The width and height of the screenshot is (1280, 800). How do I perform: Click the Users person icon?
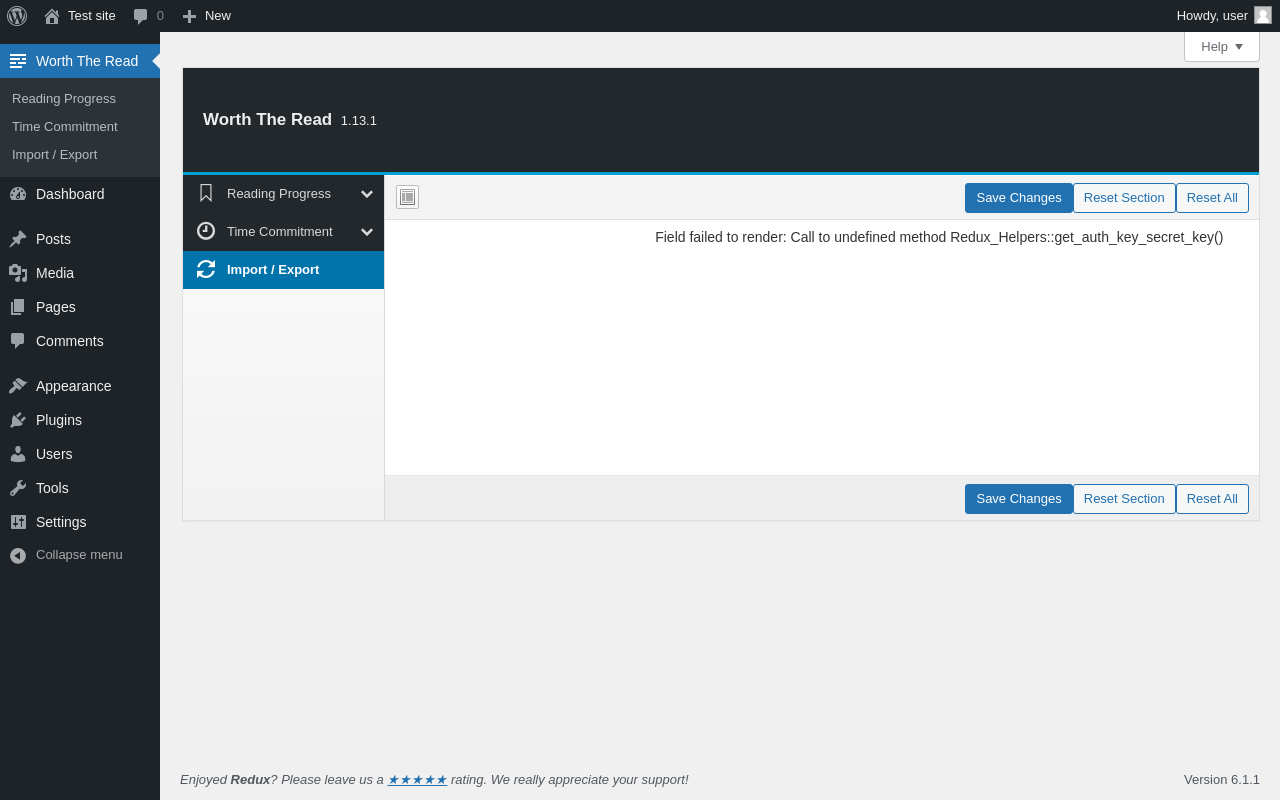(18, 454)
